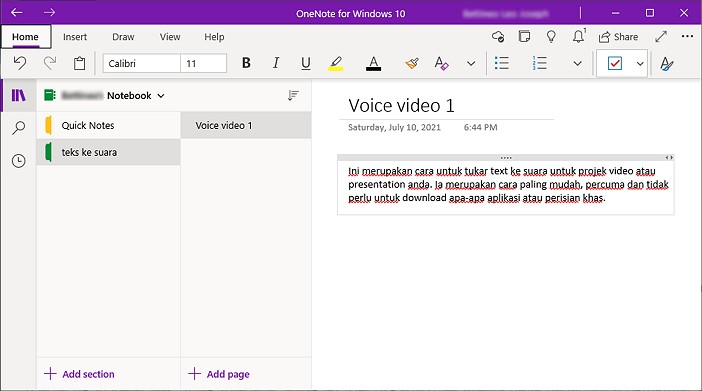Show recent notes via the clock icon
This screenshot has height=391, width=702.
click(18, 161)
